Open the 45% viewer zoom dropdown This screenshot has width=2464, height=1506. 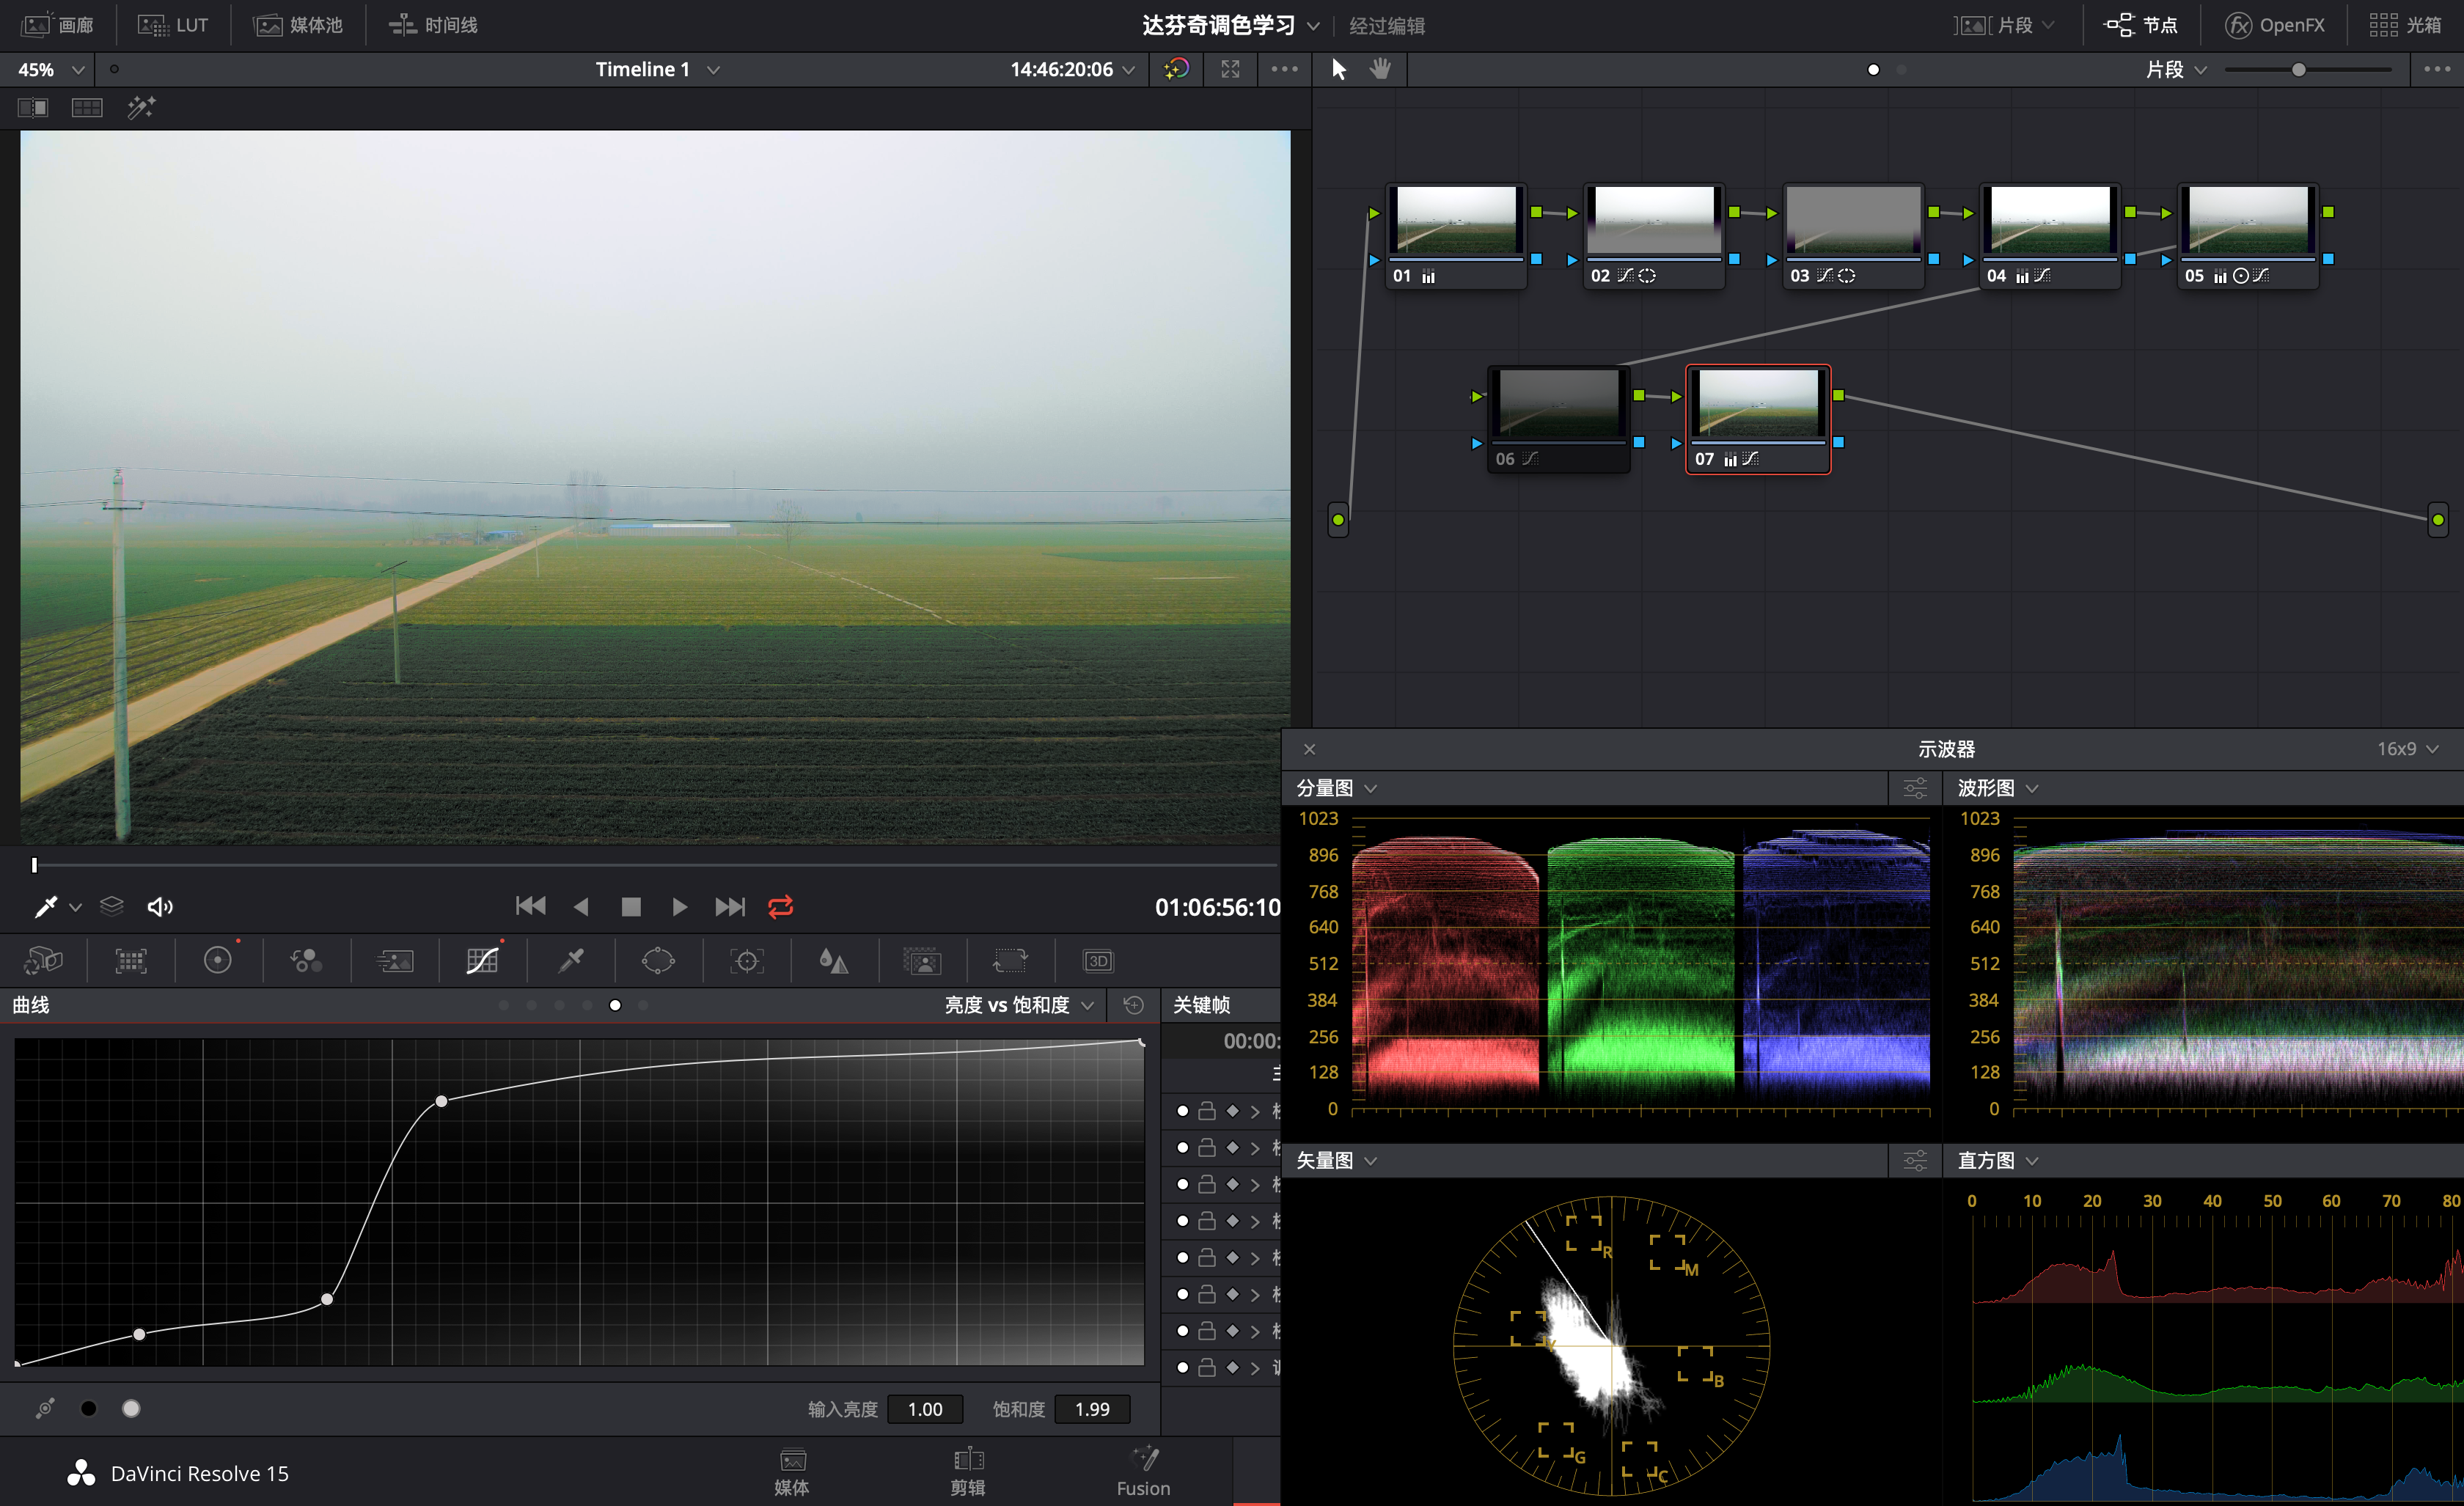pos(77,70)
